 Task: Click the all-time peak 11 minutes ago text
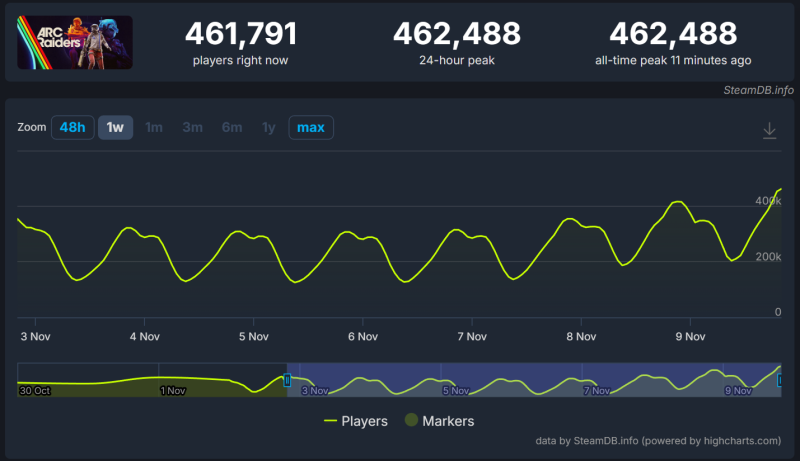tap(673, 60)
